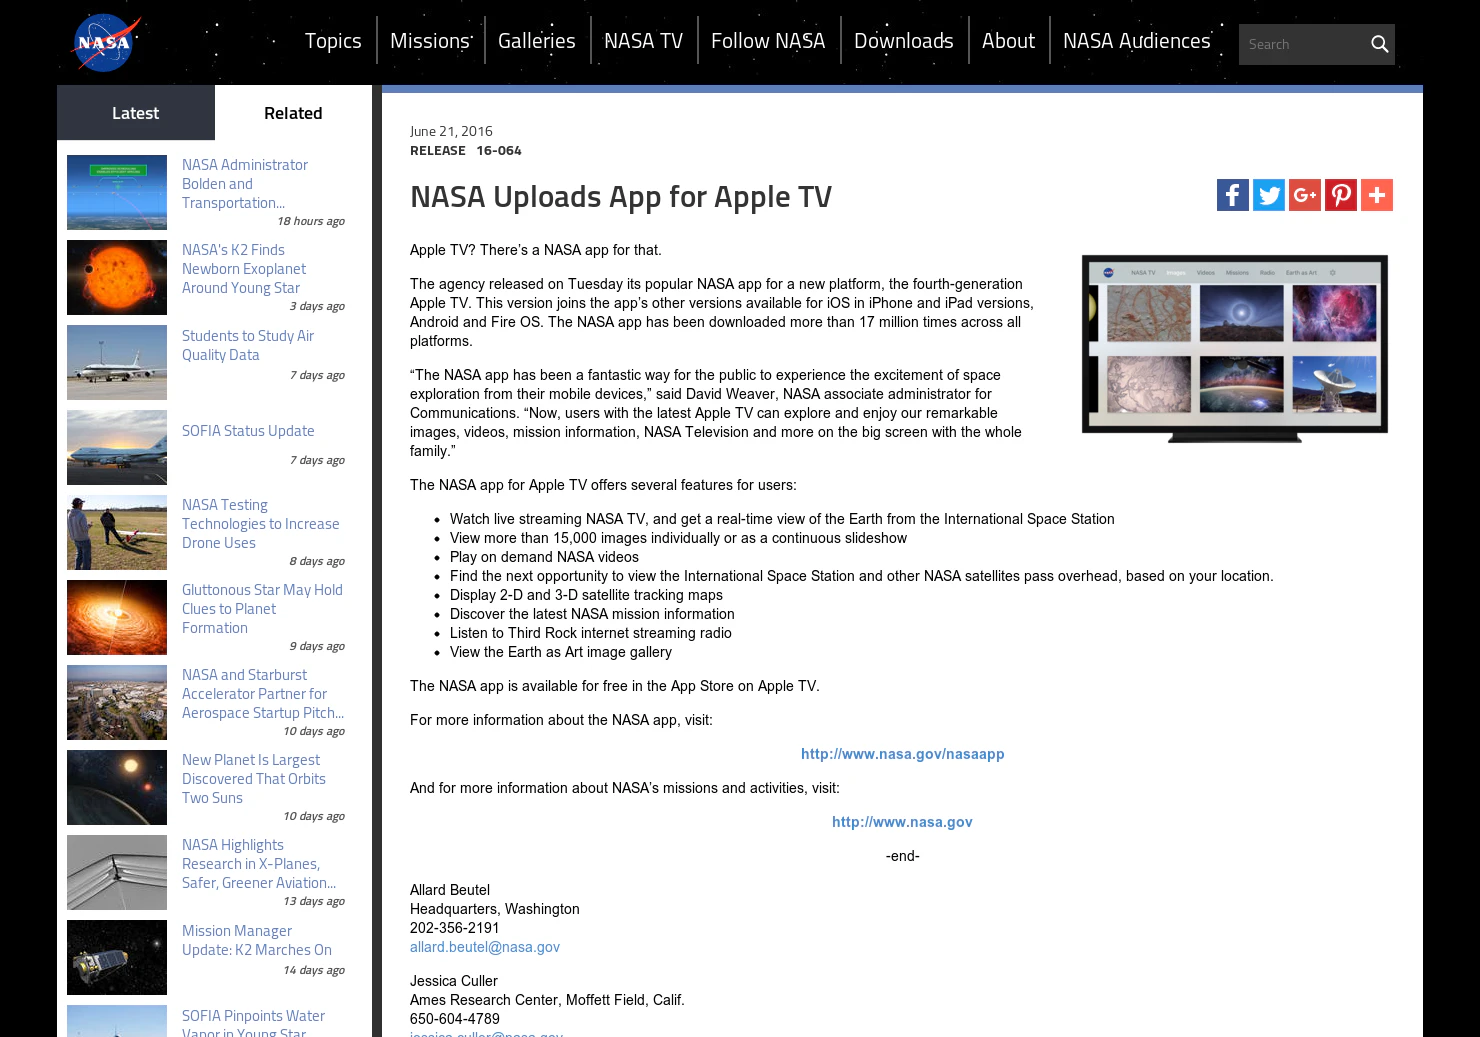Open the Missions menu
The image size is (1480, 1037).
click(430, 41)
